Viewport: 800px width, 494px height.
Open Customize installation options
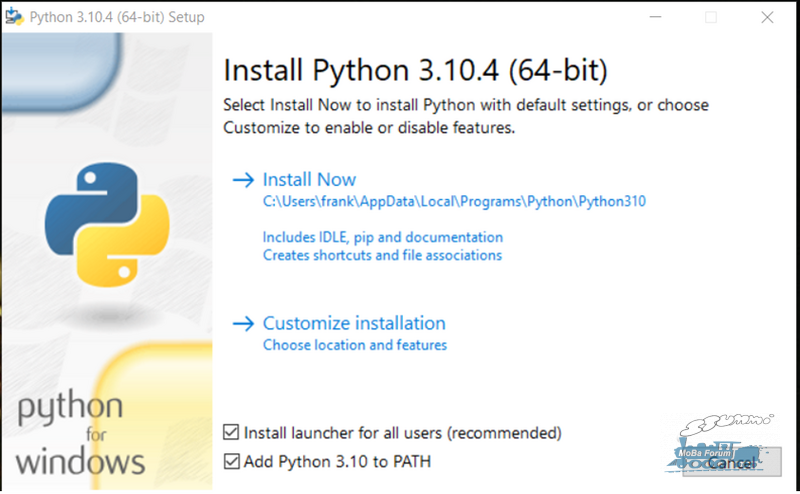tap(354, 324)
